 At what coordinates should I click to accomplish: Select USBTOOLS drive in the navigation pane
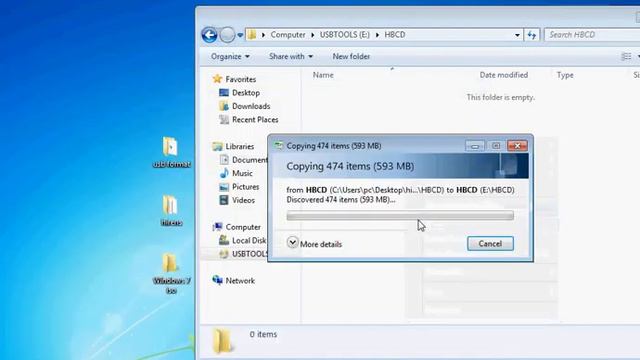[x=250, y=254]
